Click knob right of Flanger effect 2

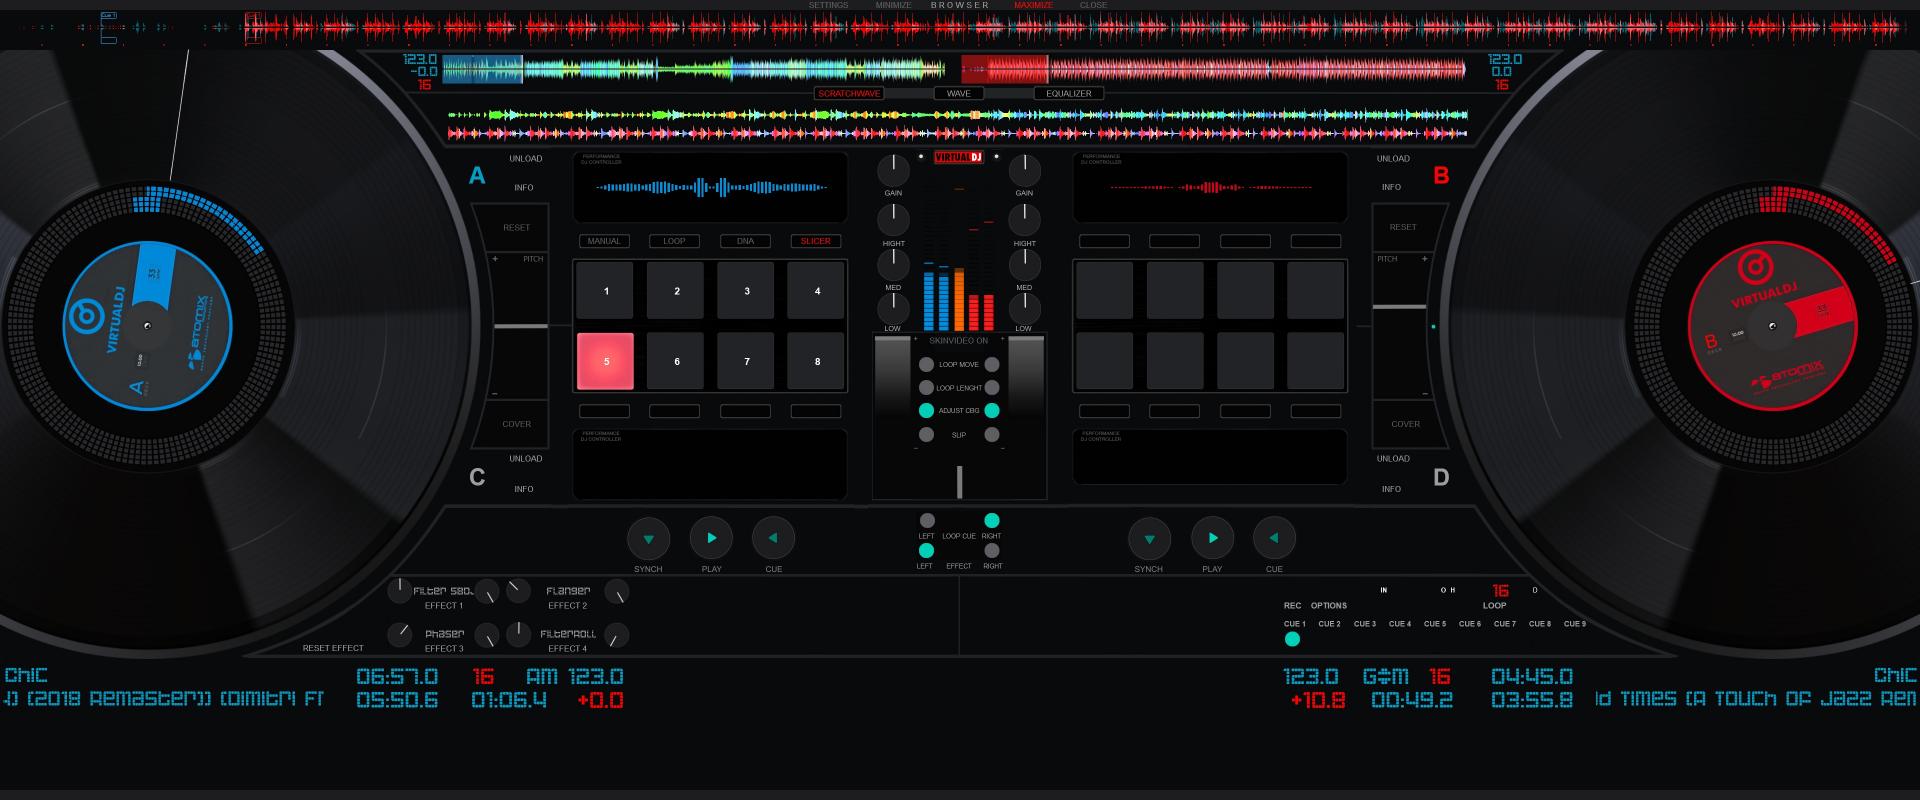[617, 591]
